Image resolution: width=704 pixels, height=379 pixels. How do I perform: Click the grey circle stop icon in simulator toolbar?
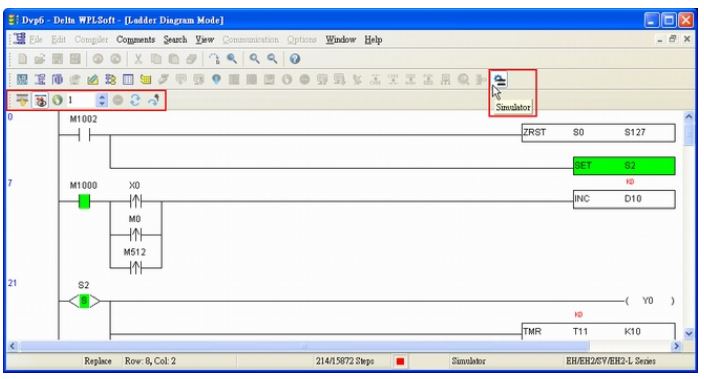(x=118, y=100)
